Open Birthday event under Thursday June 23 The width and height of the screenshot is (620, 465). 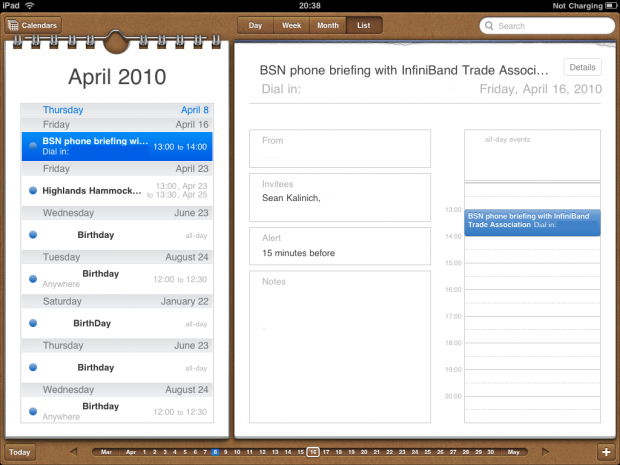click(117, 367)
